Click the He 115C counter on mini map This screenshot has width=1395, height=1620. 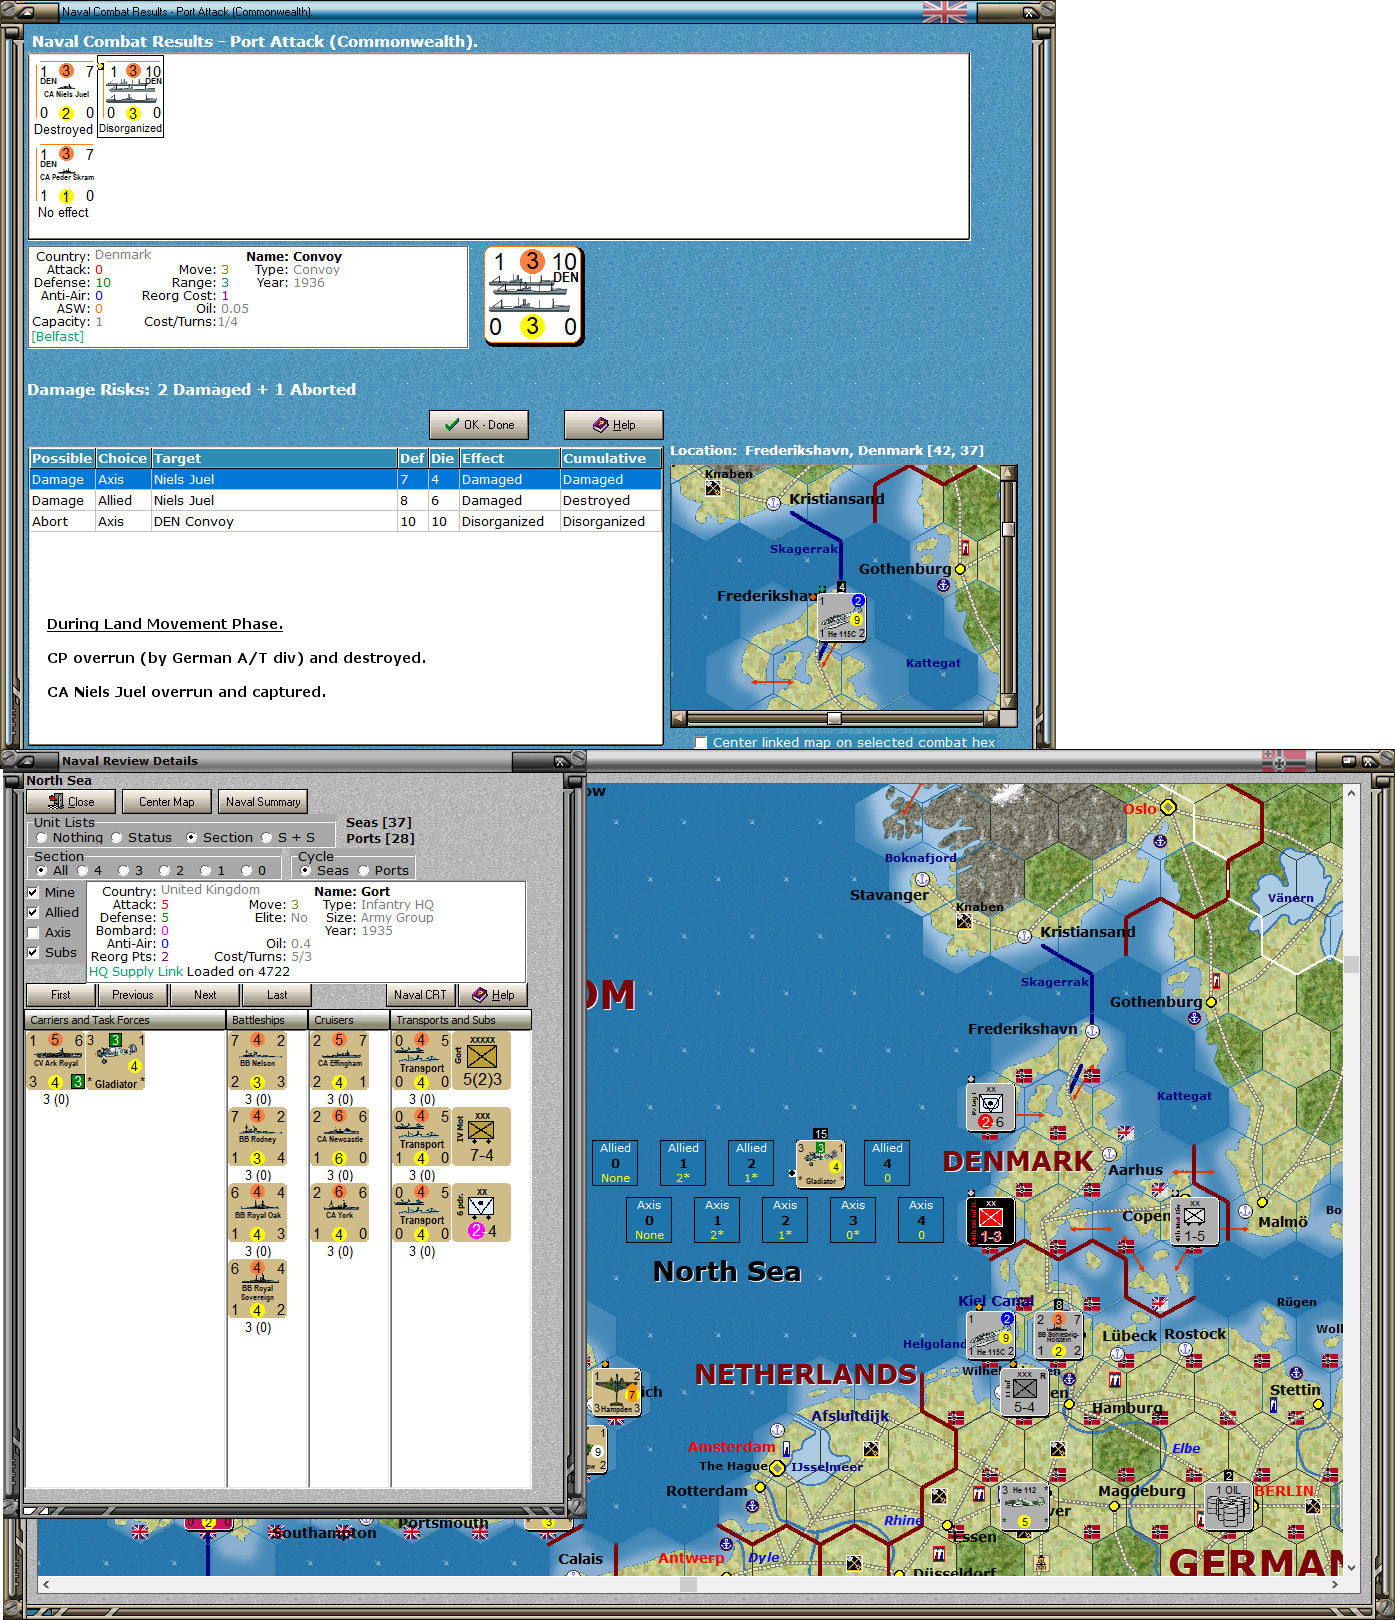842,618
